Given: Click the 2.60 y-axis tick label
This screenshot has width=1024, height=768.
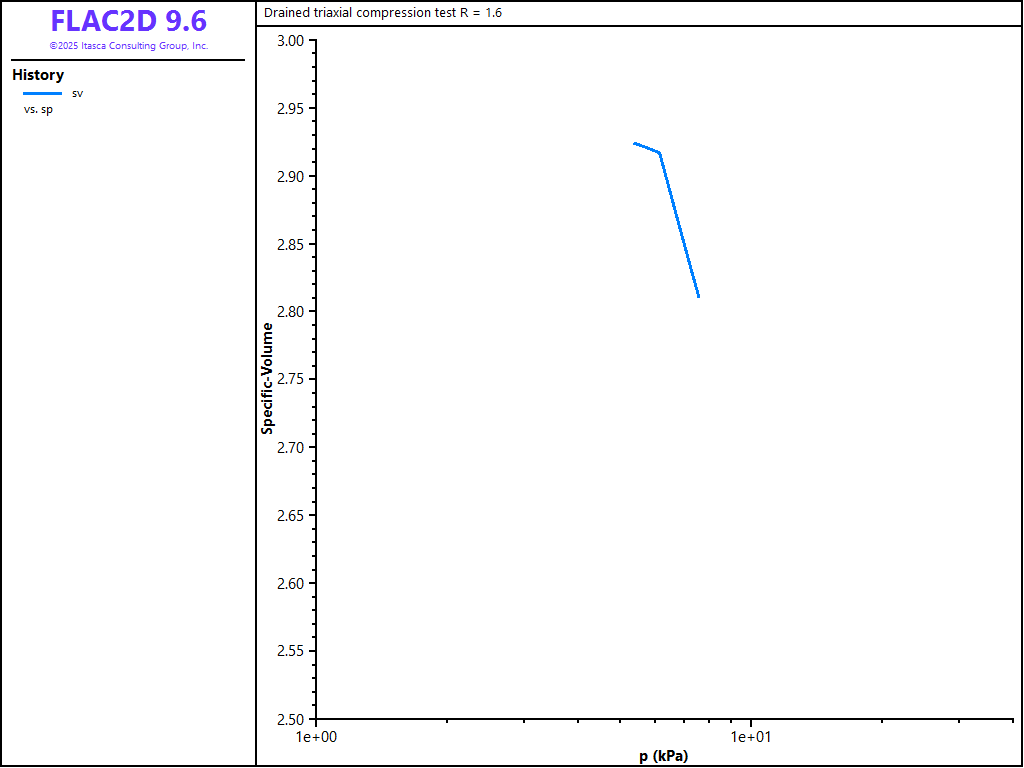Looking at the screenshot, I should (290, 583).
